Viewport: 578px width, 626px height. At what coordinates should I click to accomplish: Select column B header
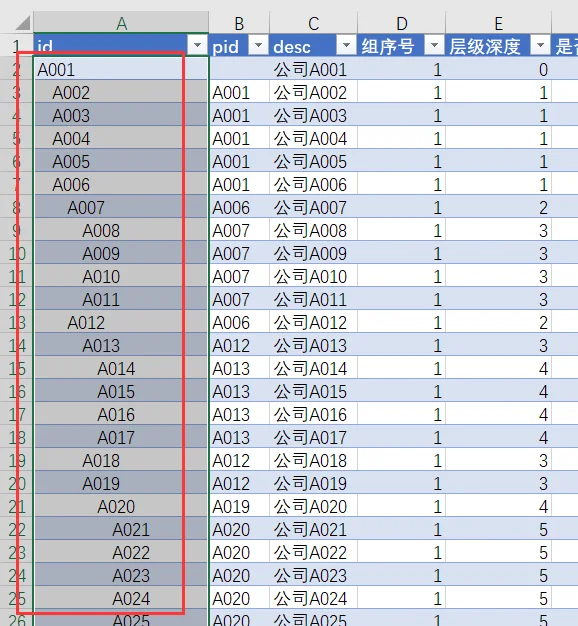click(239, 23)
